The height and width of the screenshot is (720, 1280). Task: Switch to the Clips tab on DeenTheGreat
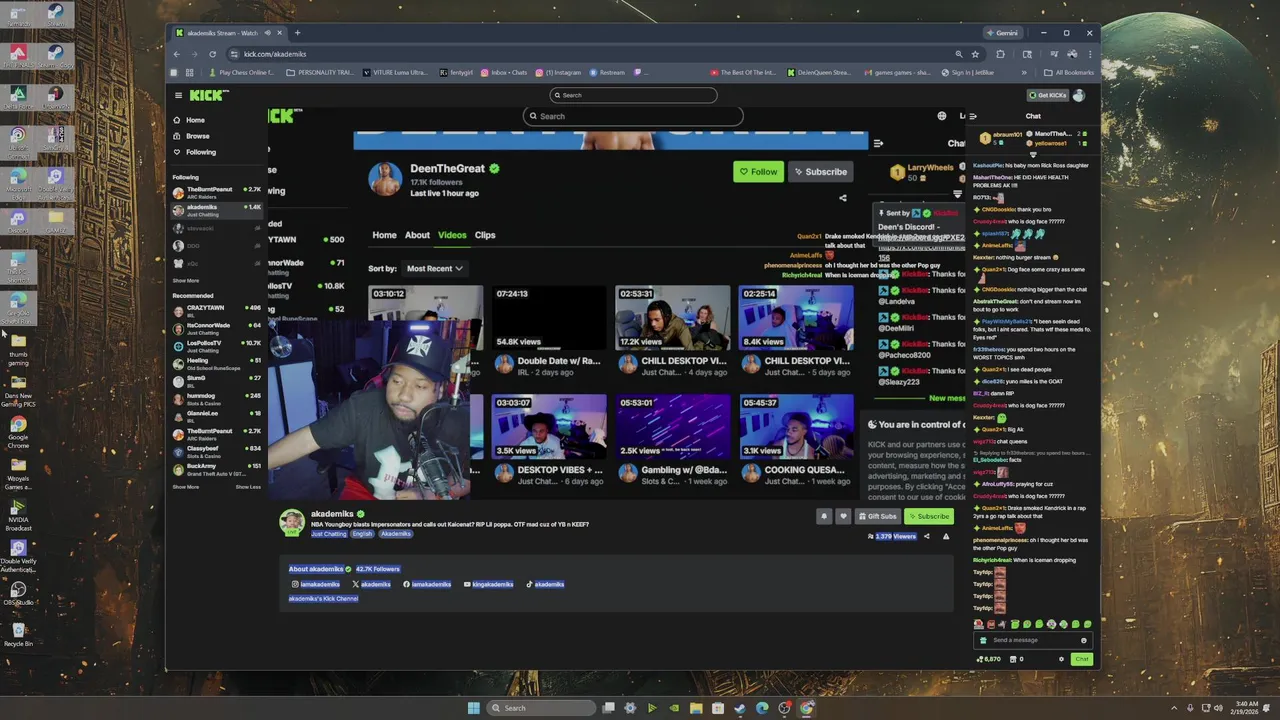(x=485, y=235)
